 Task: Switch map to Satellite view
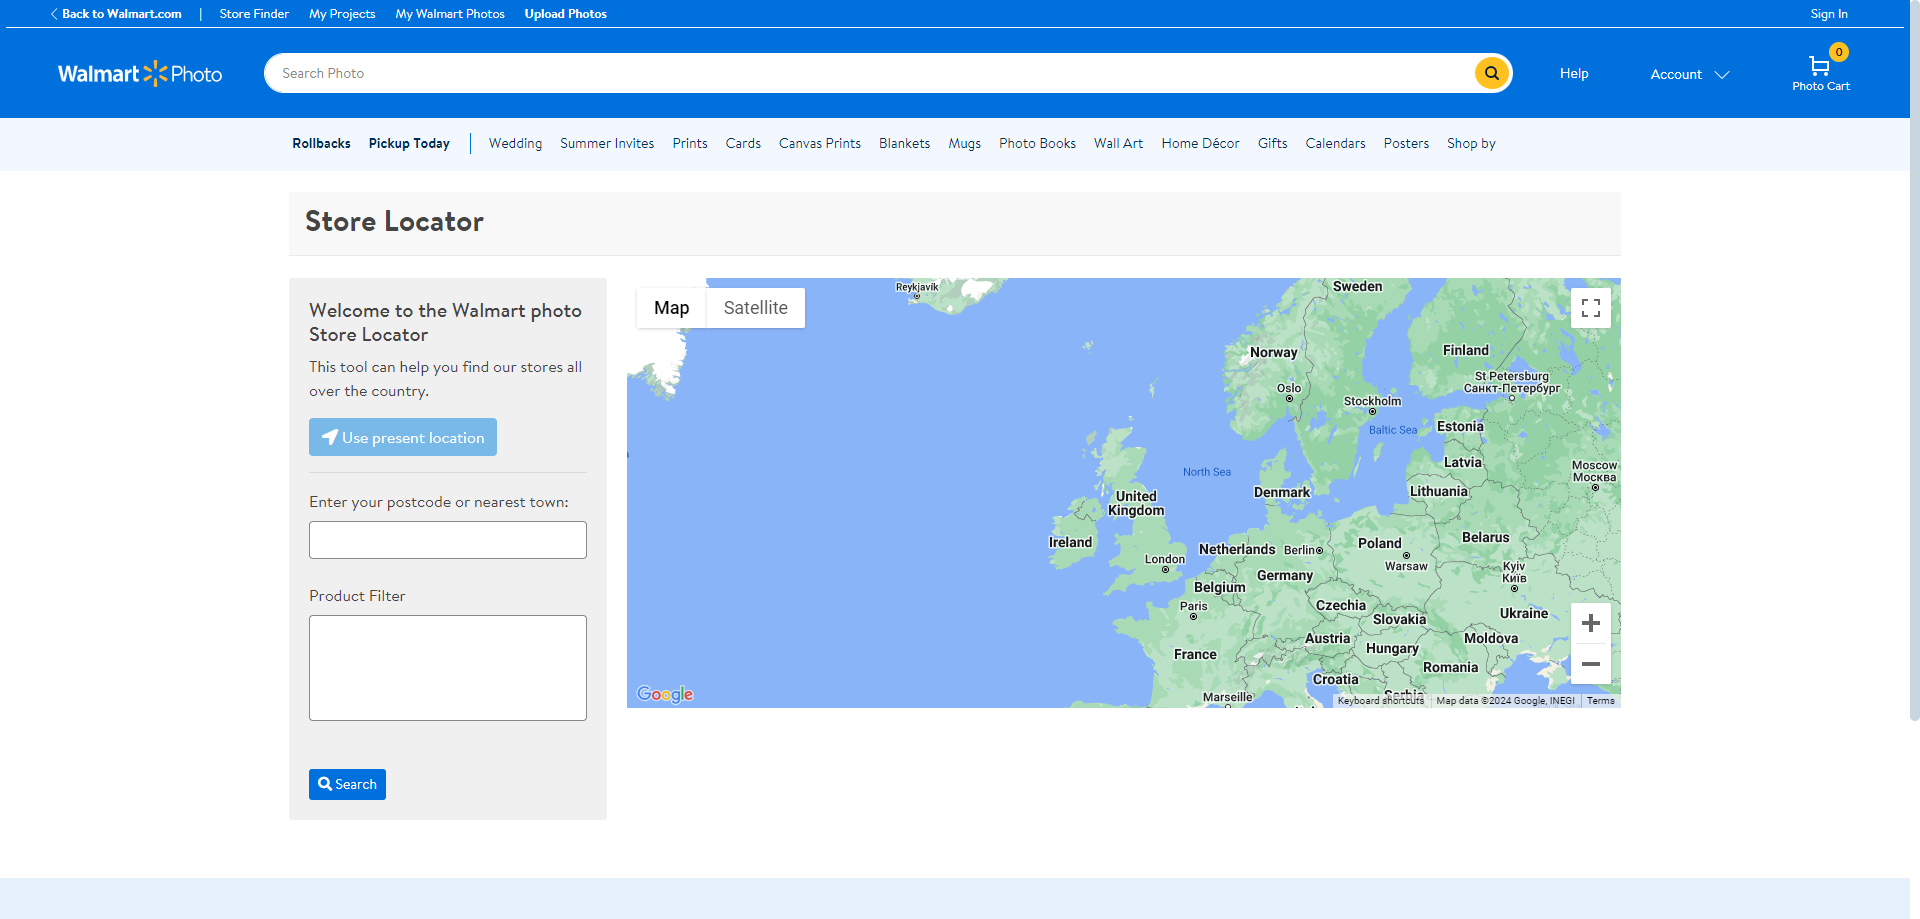[755, 308]
